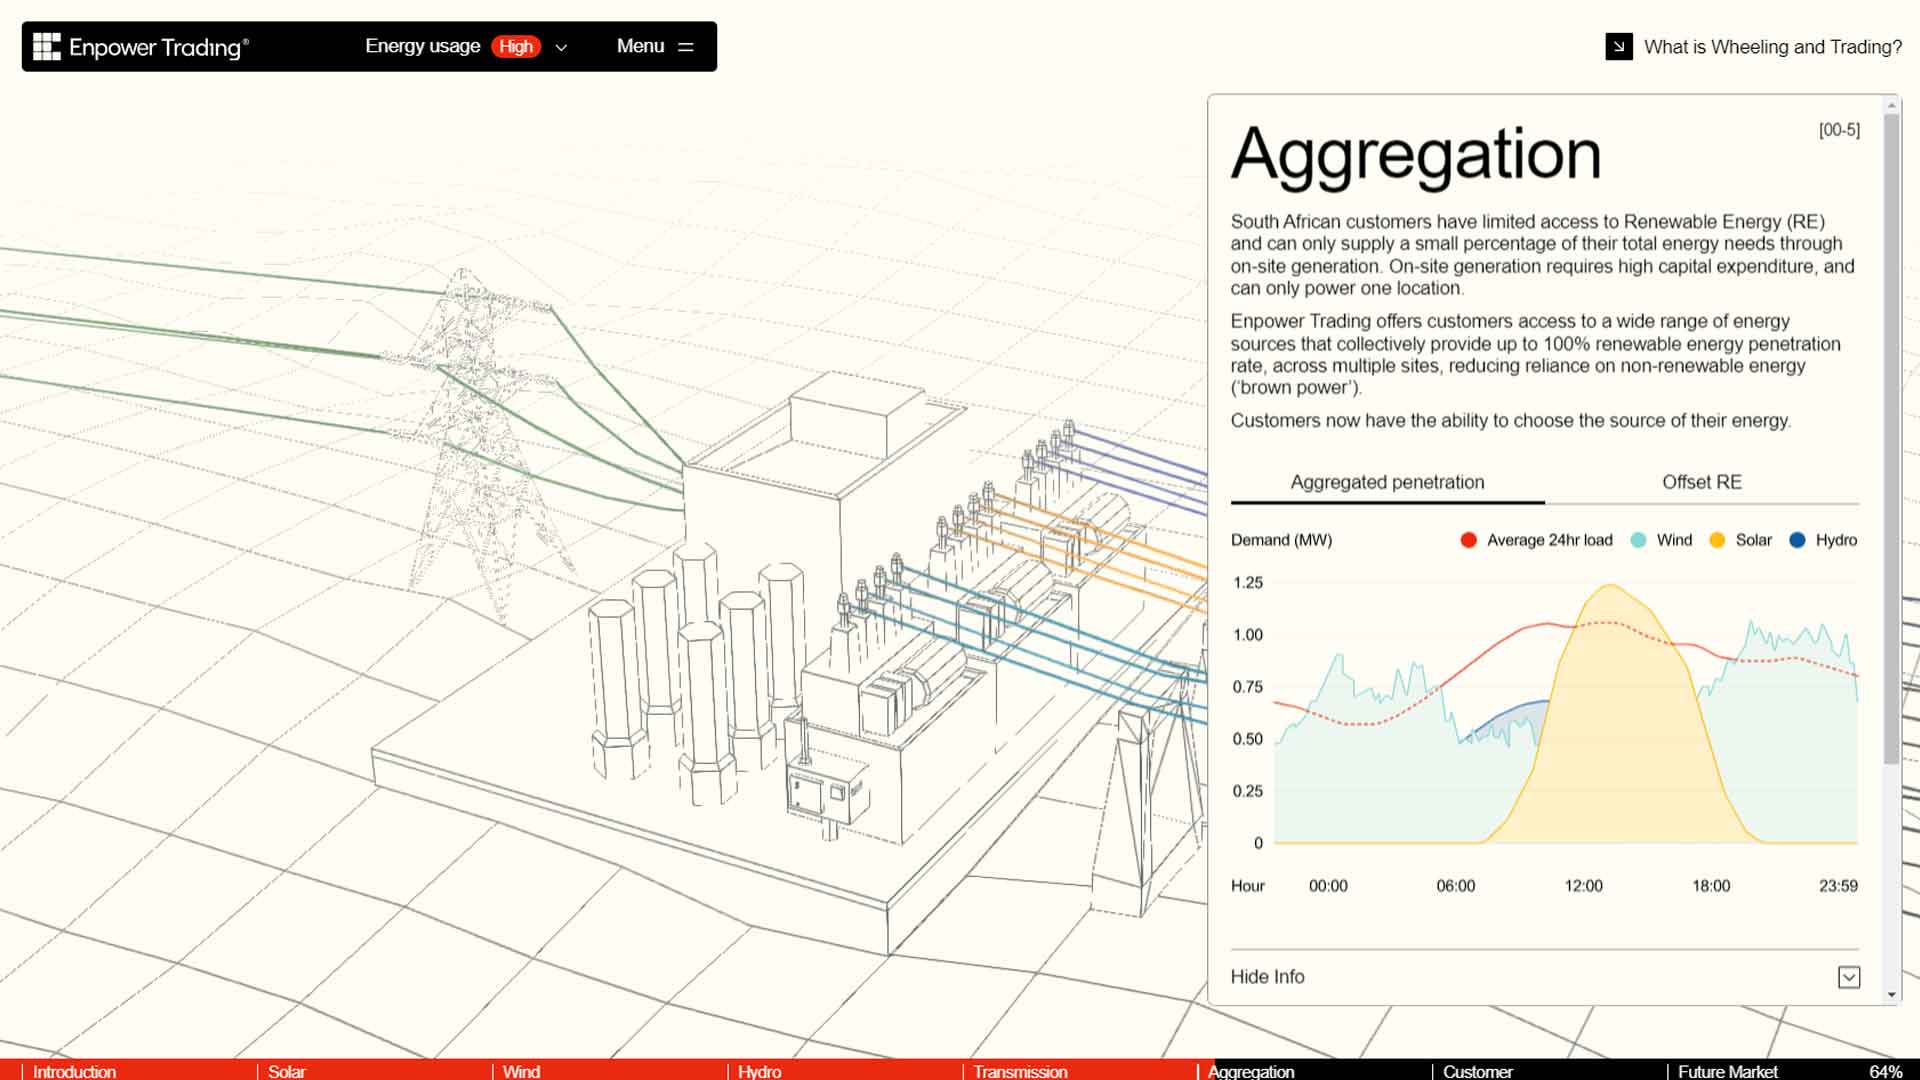
Task: Click the Aggregation heading
Action: point(1416,155)
